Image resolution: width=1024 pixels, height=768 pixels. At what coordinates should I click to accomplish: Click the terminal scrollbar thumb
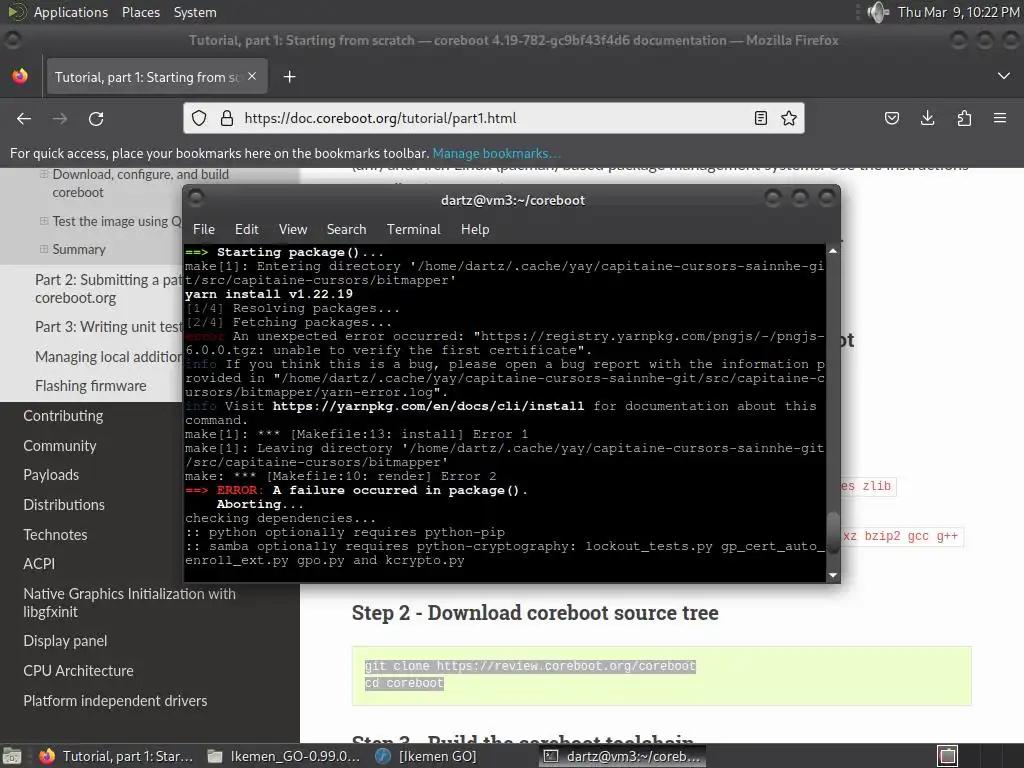833,532
